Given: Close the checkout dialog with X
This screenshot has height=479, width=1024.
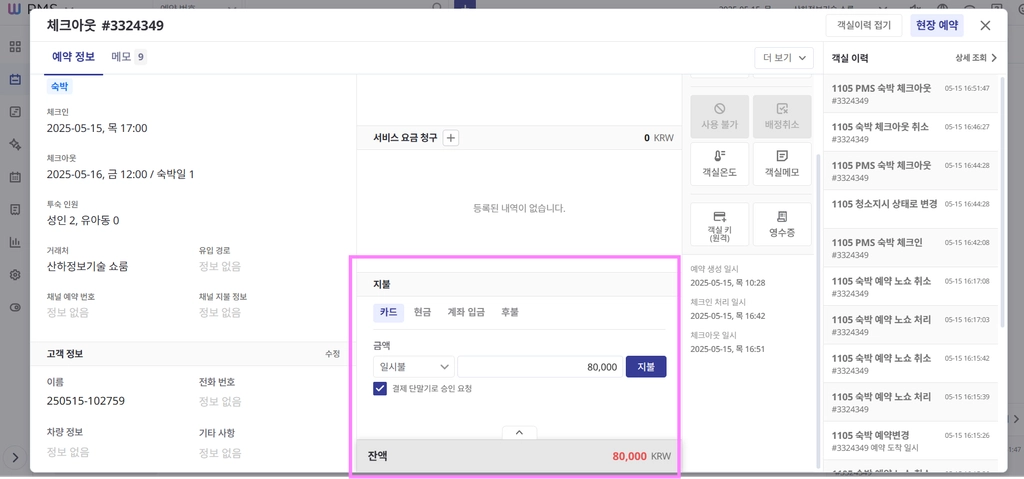Looking at the screenshot, I should pos(985,25).
